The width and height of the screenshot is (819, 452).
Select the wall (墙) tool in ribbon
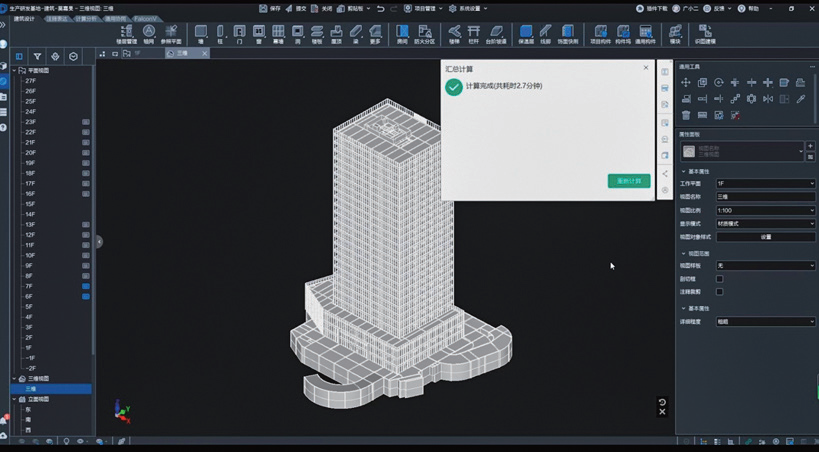[x=201, y=34]
